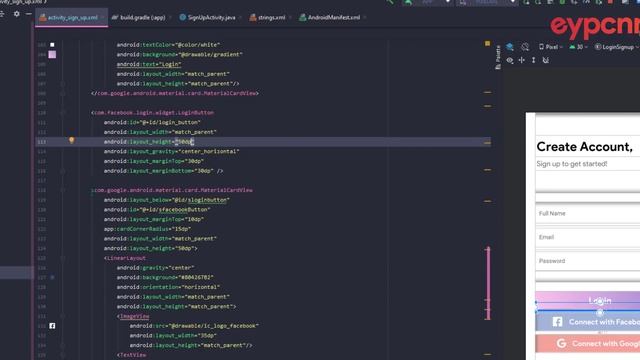Click the orientation for preview icon

(x=525, y=47)
